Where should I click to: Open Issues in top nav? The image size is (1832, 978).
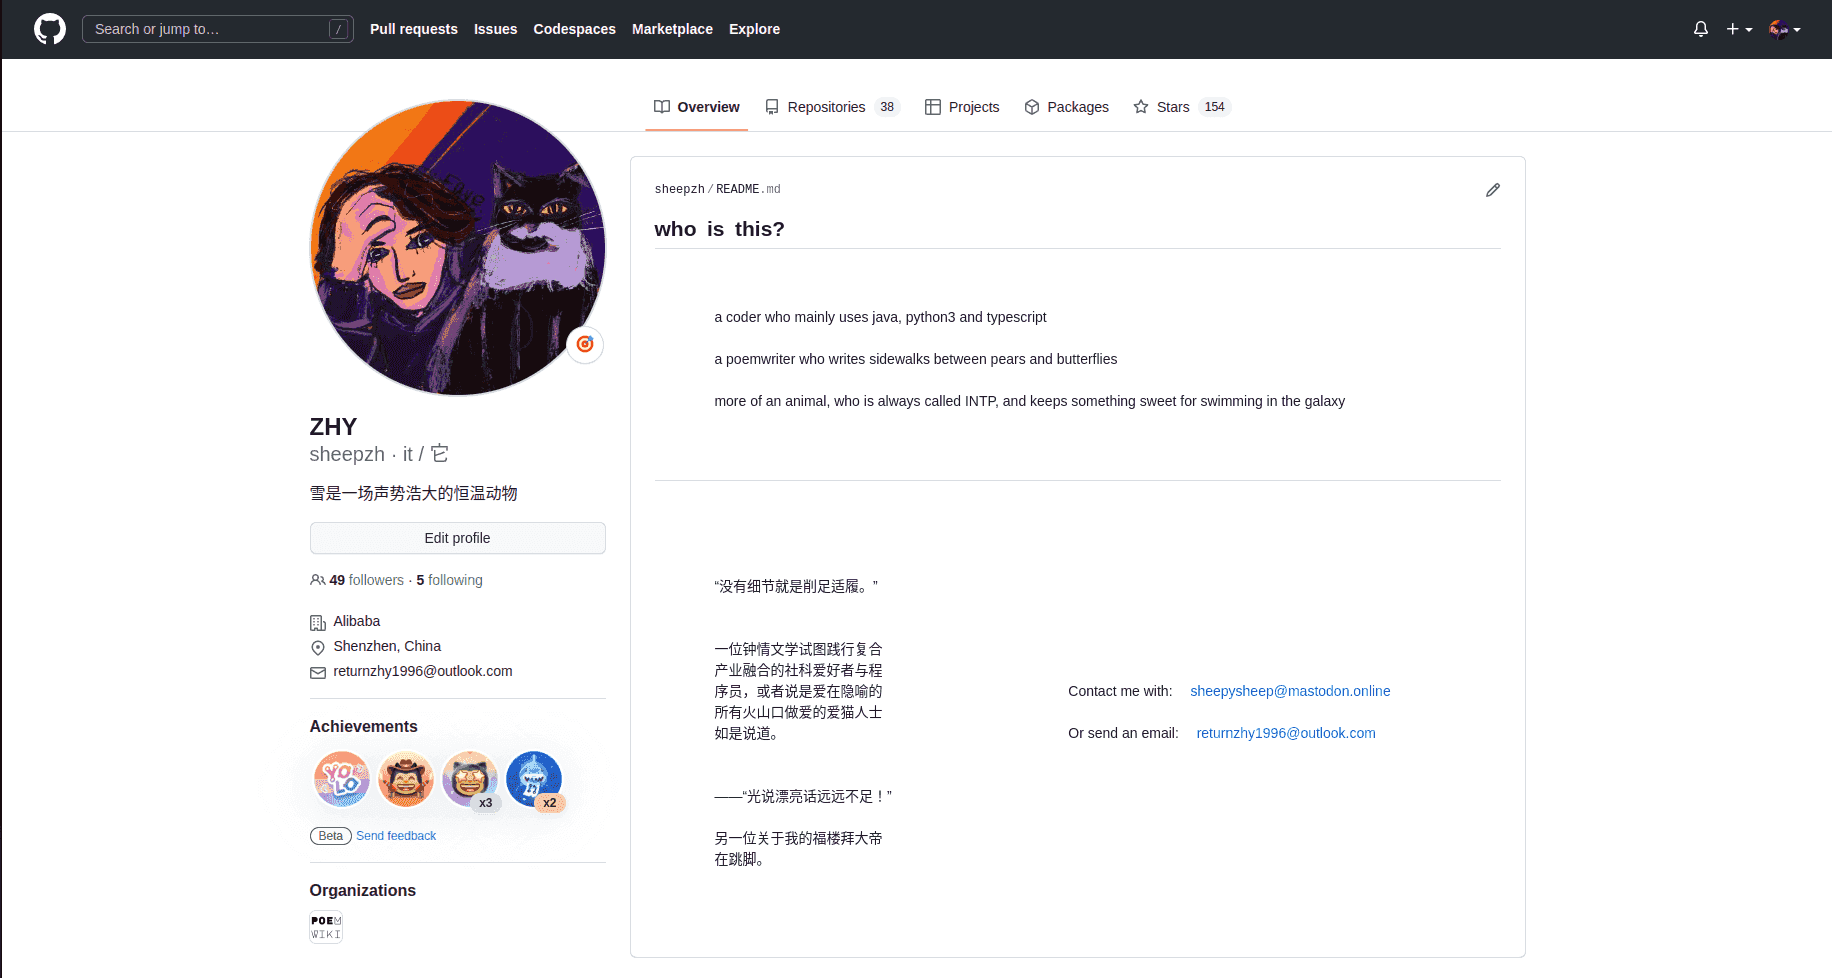click(x=495, y=29)
